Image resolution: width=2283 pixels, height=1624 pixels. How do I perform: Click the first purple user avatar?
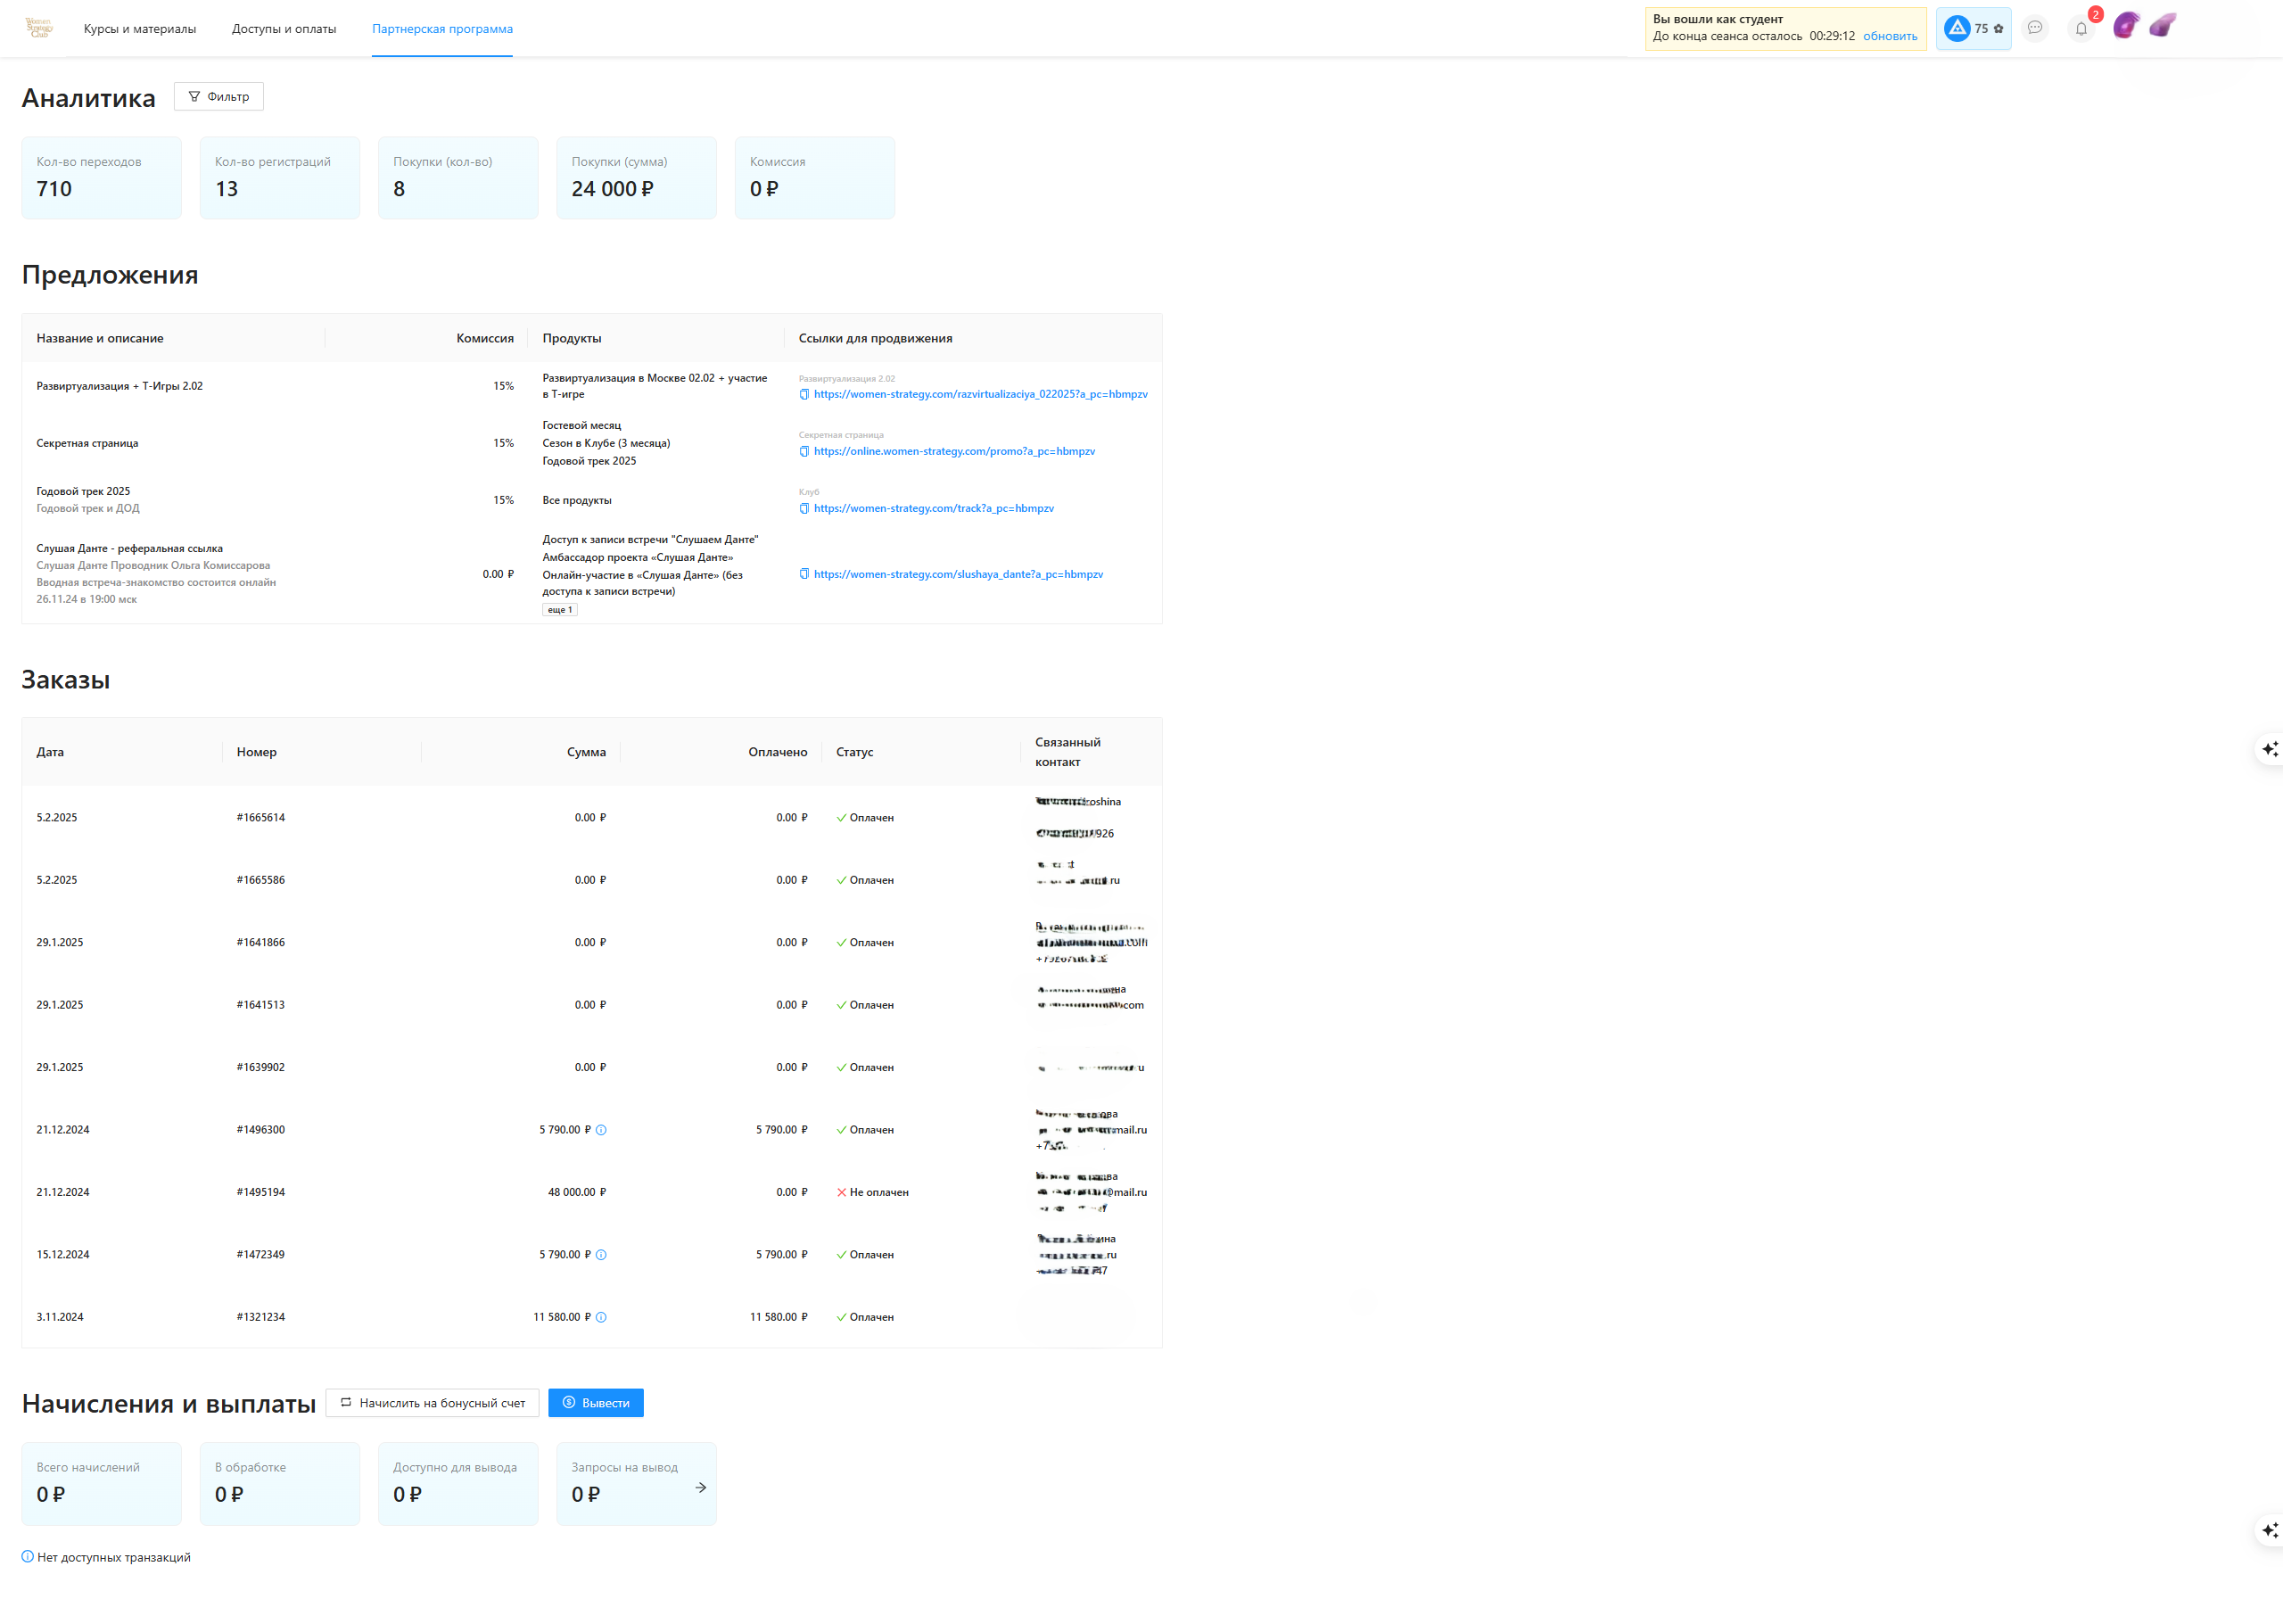click(x=2125, y=26)
